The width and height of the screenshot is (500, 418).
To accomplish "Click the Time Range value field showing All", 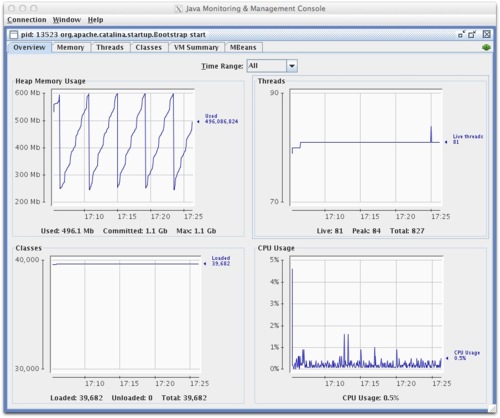I will pyautogui.click(x=267, y=66).
